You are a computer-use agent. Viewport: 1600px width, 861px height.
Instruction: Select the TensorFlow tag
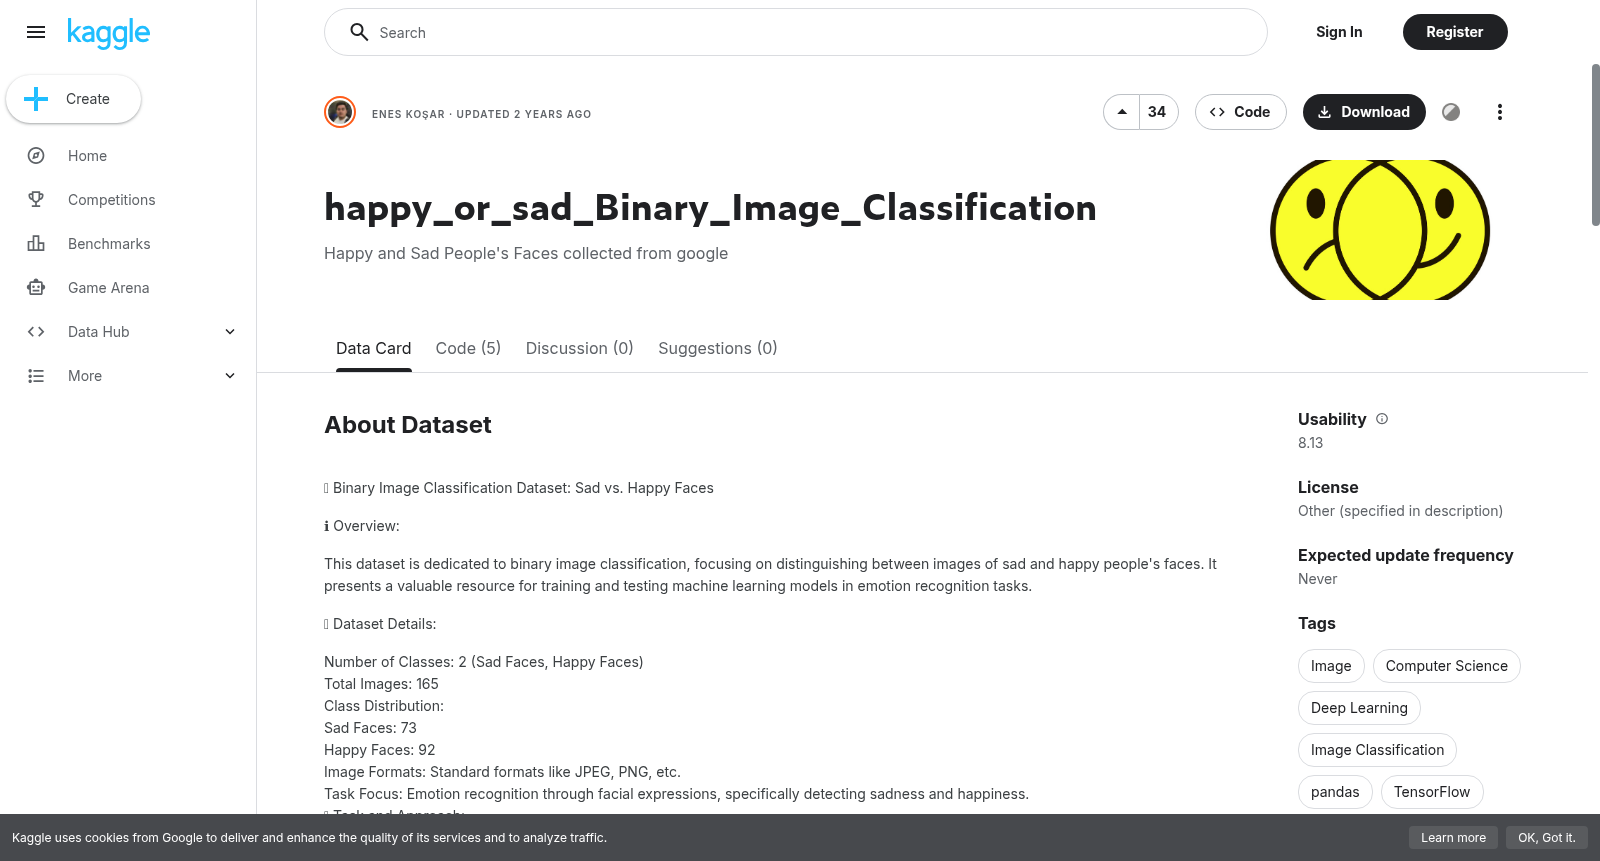pyautogui.click(x=1432, y=792)
